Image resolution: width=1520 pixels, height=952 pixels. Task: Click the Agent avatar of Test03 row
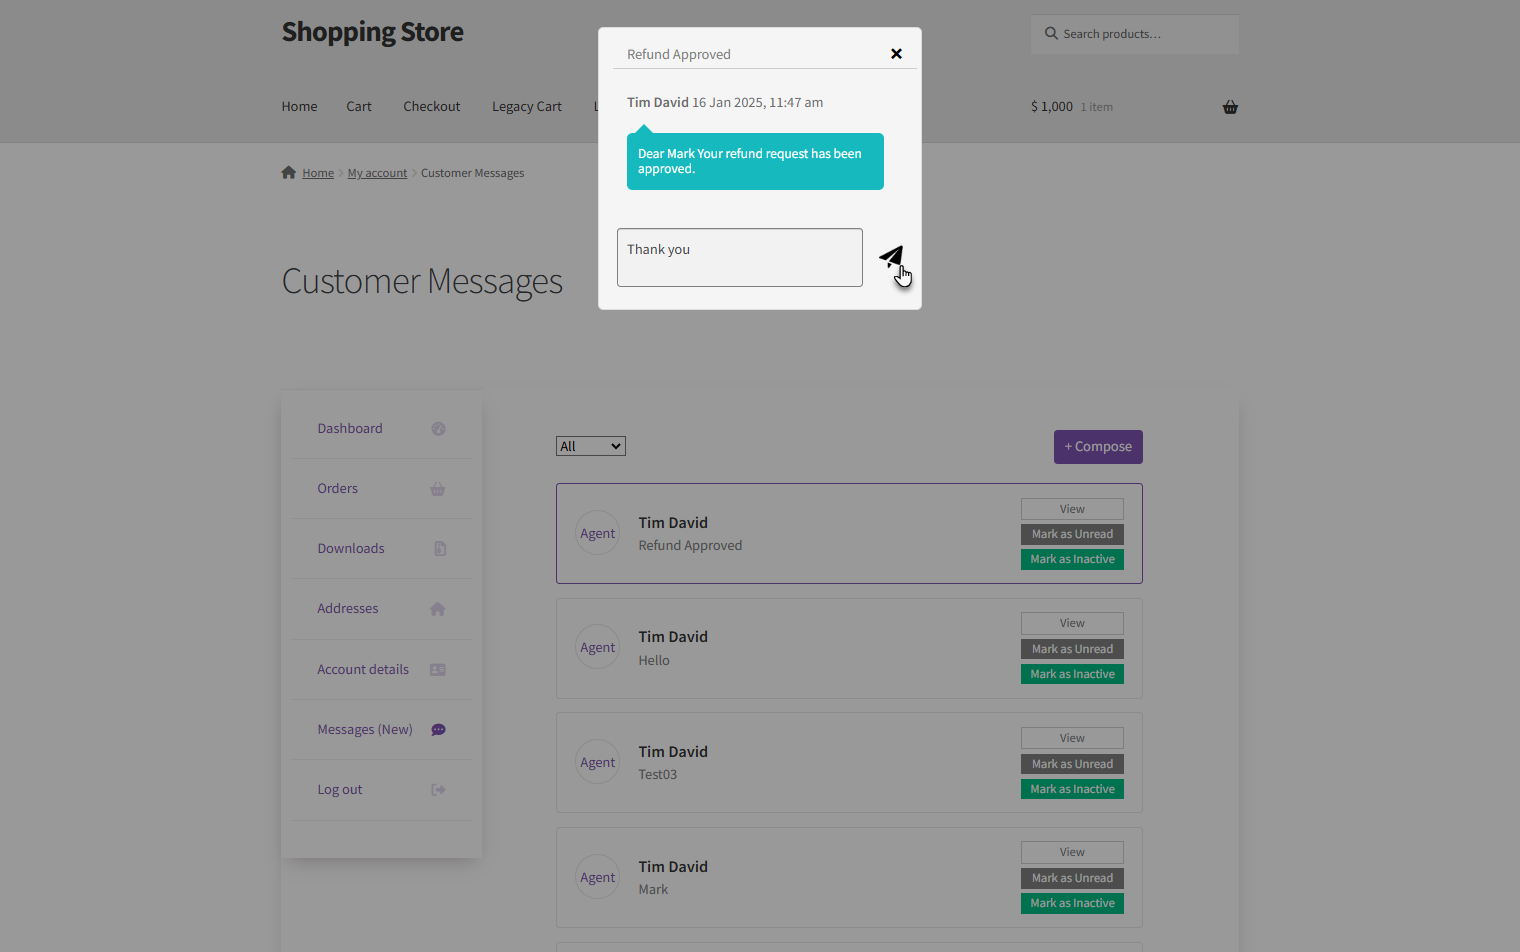tap(598, 762)
